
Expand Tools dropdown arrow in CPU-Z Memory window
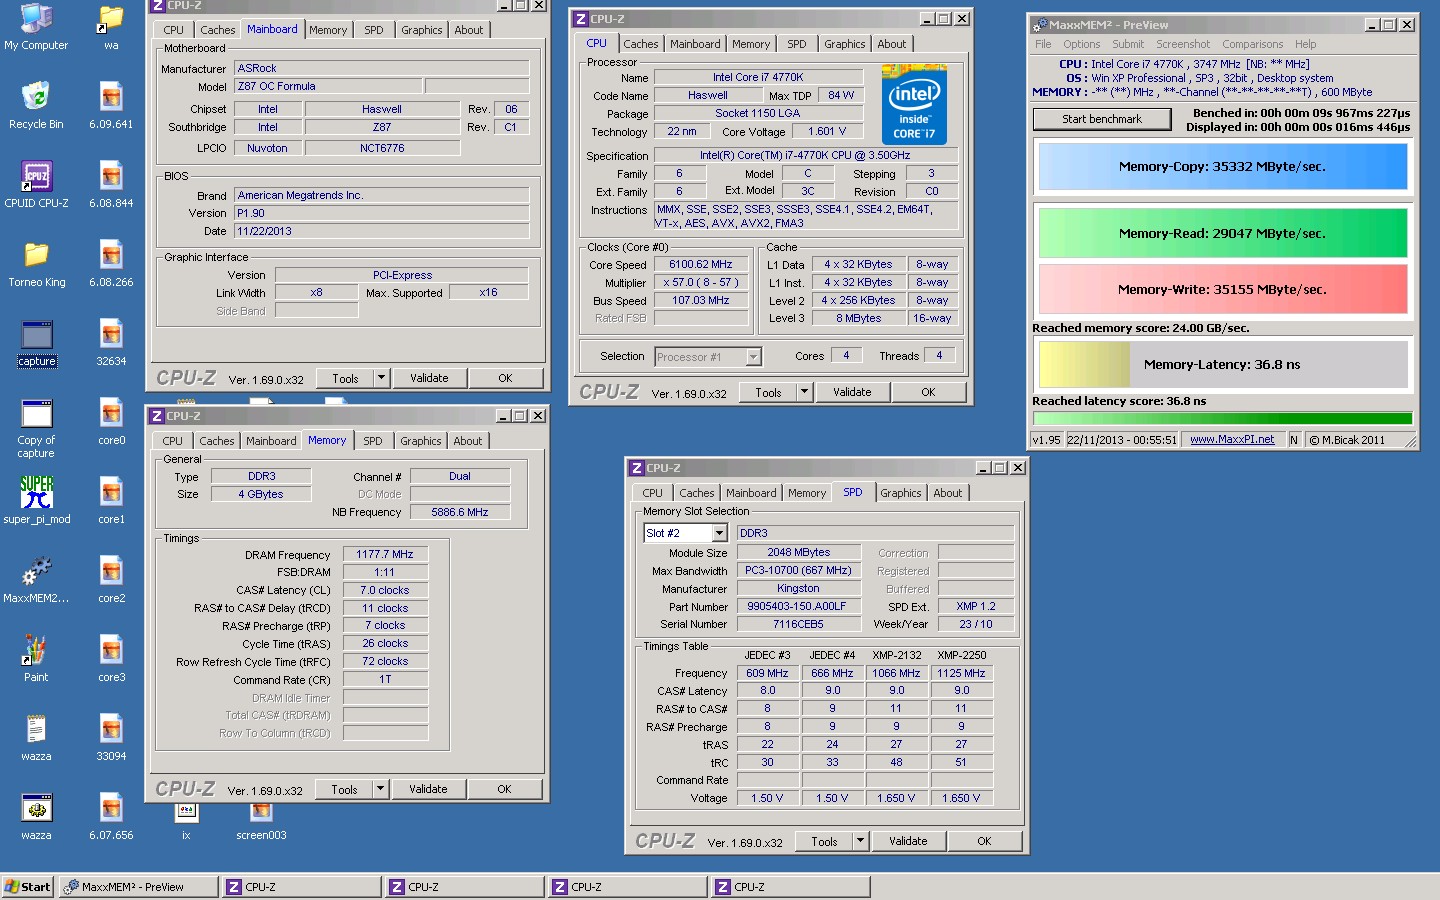[380, 789]
